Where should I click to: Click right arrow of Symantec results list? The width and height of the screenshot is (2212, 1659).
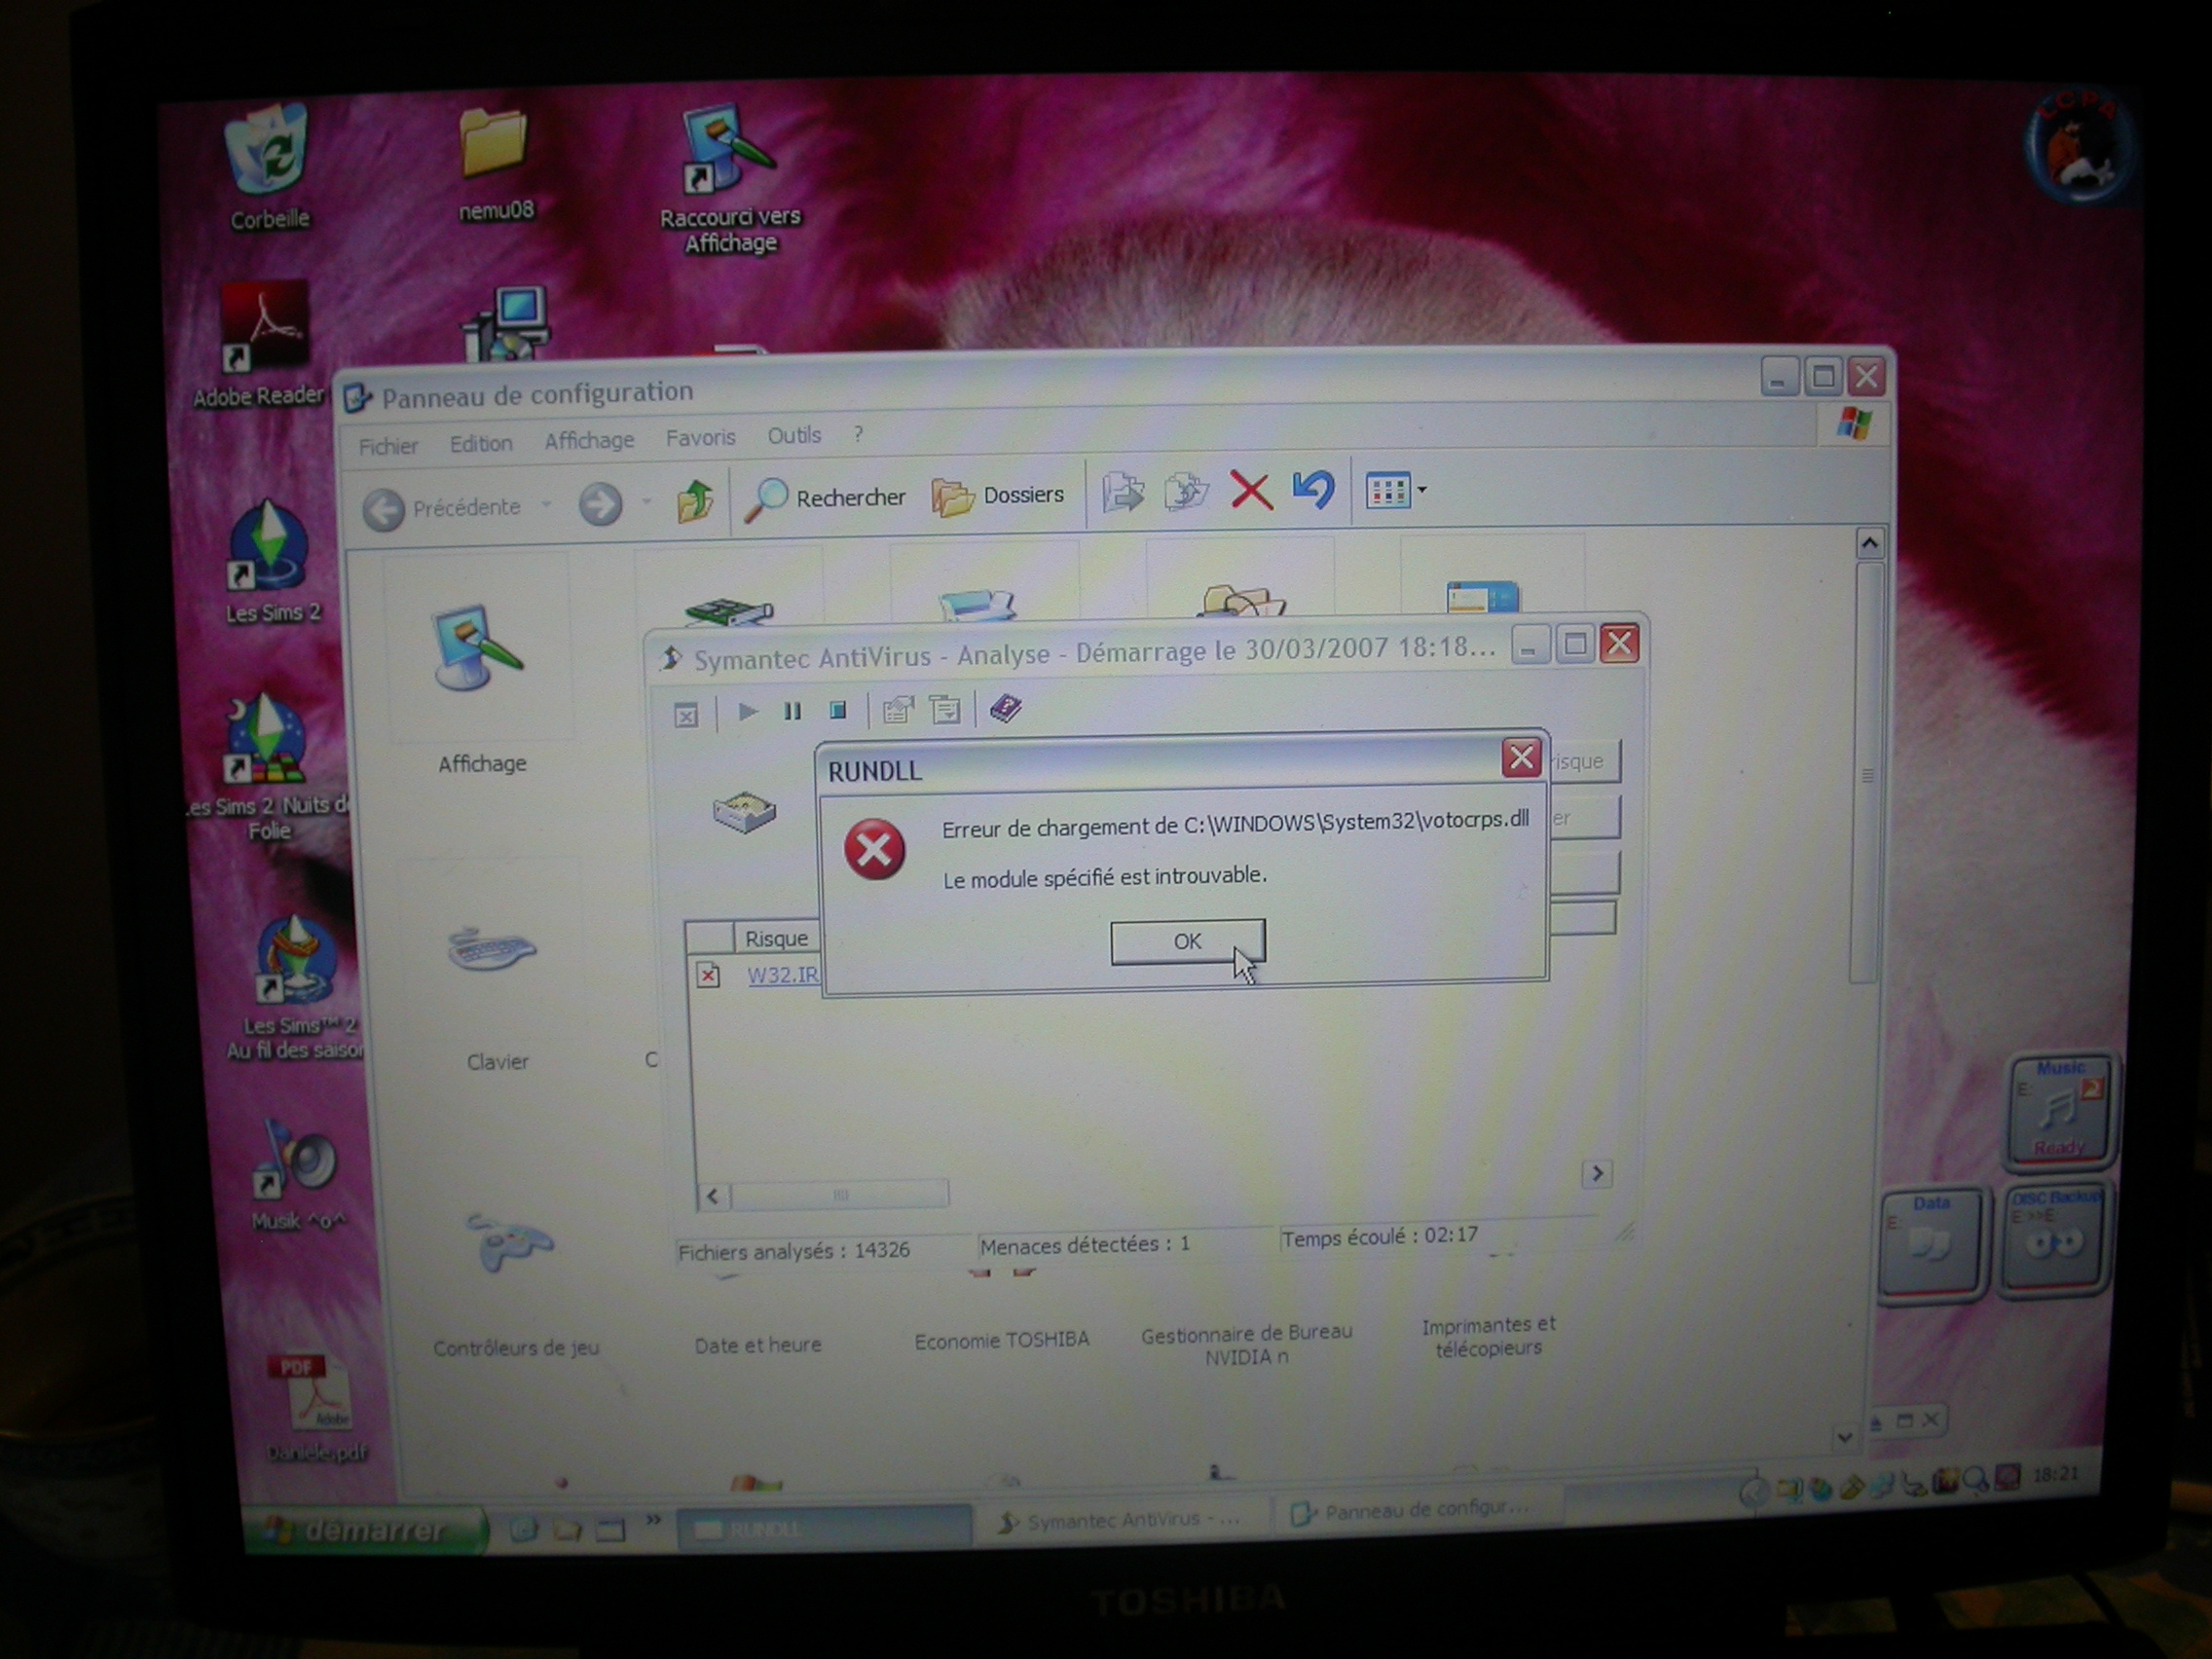1596,1173
